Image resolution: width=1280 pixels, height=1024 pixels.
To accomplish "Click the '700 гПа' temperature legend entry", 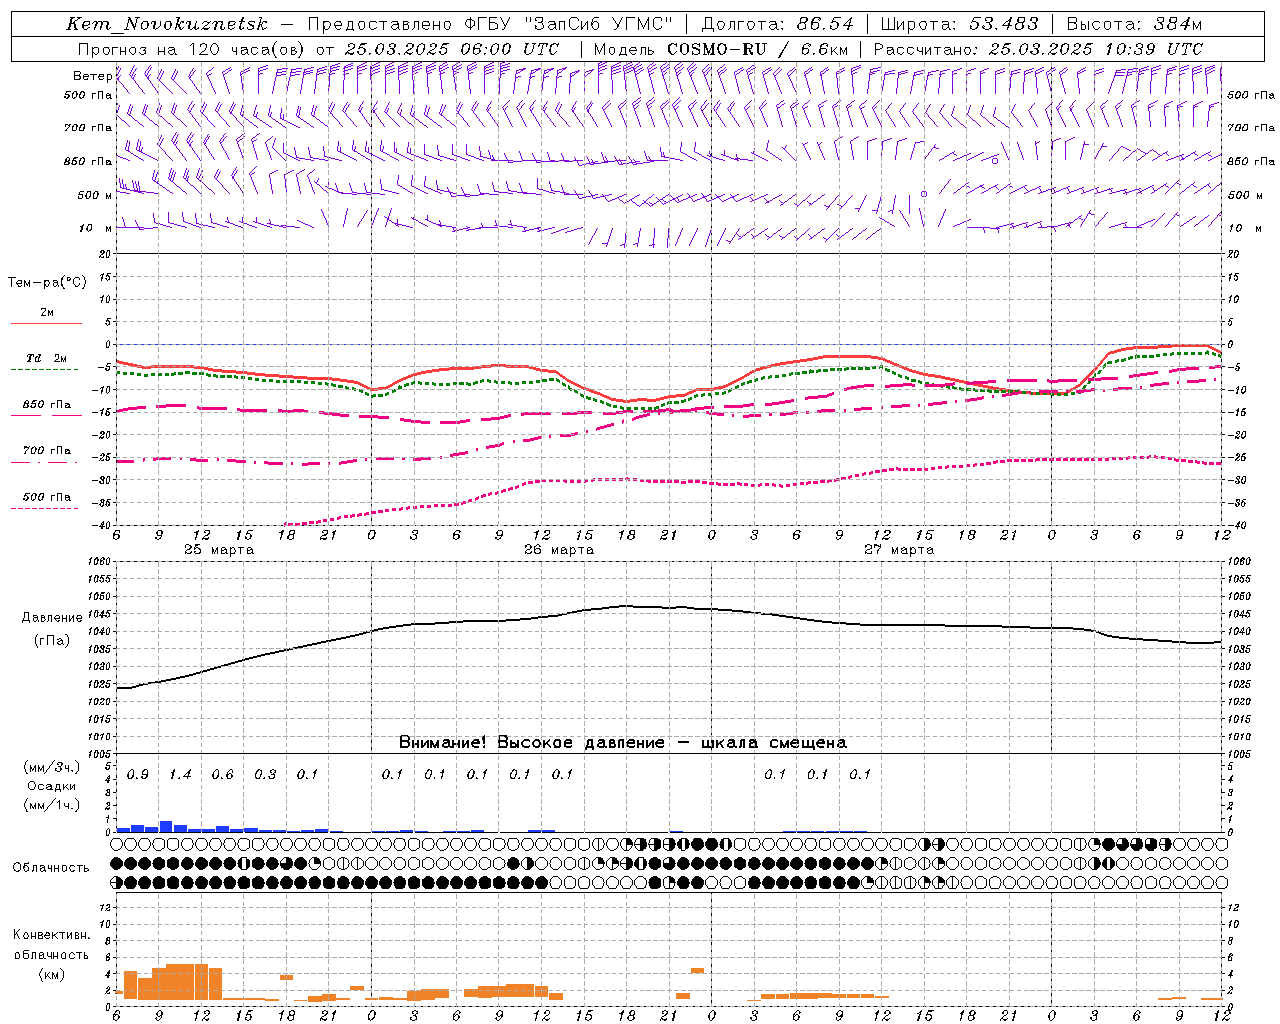I will (46, 451).
